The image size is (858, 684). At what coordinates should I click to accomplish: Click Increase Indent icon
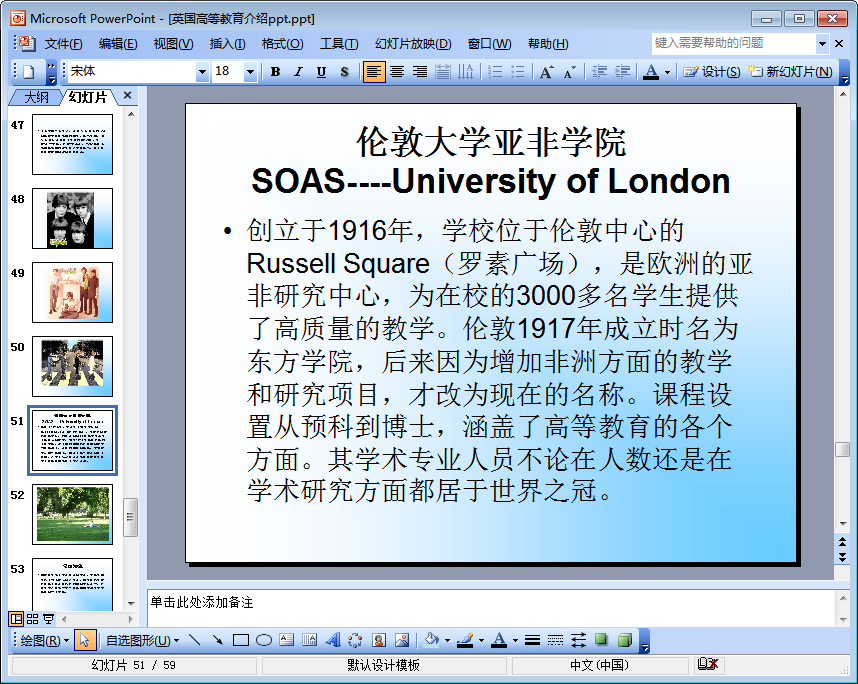(622, 72)
